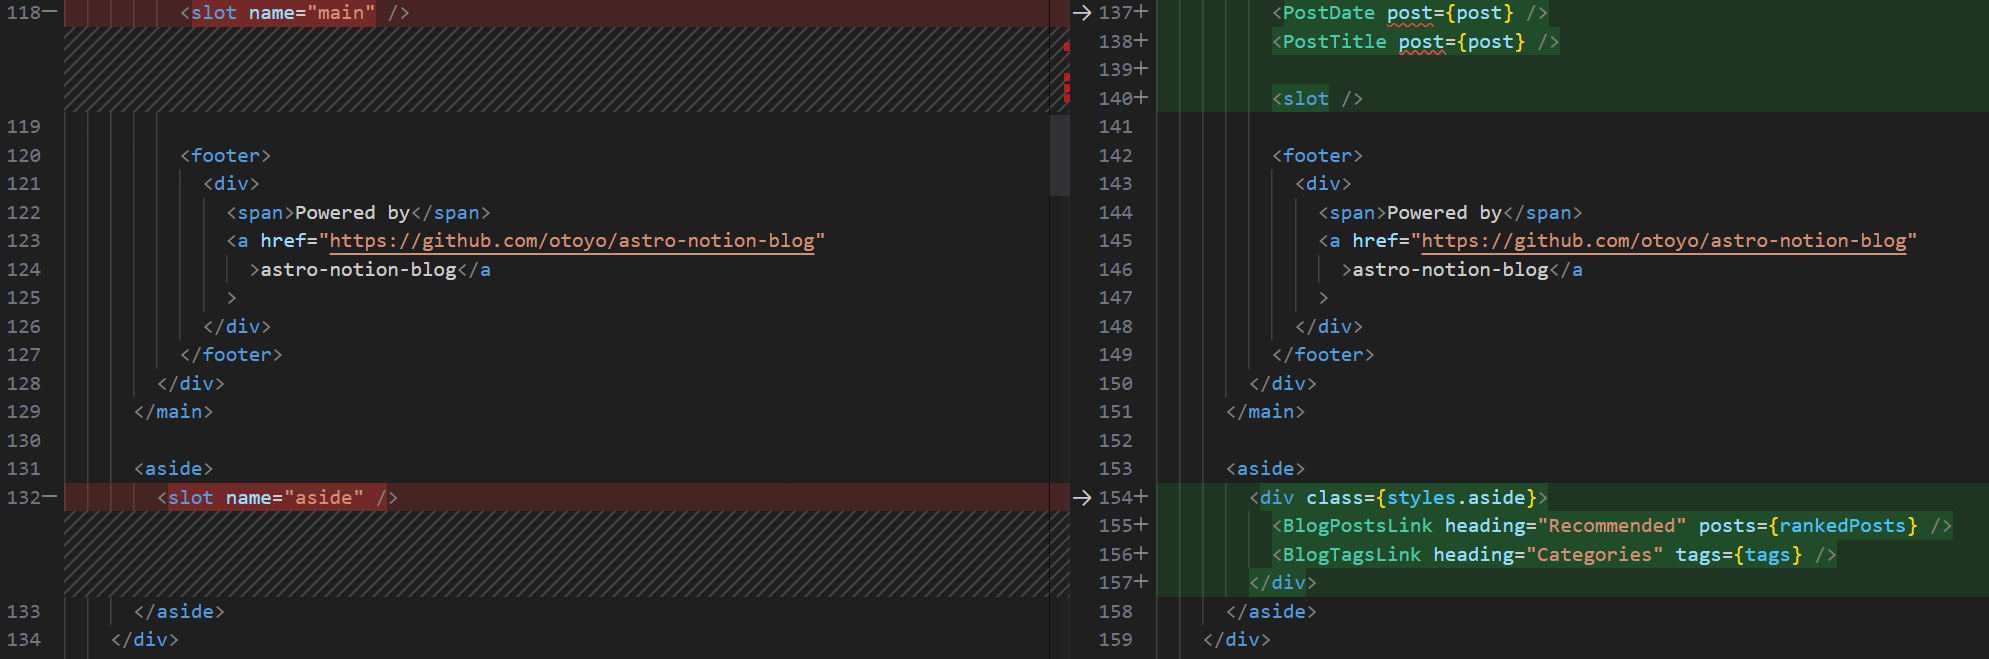
Task: Click the plus marker on line 140
Action: pyautogui.click(x=1141, y=98)
